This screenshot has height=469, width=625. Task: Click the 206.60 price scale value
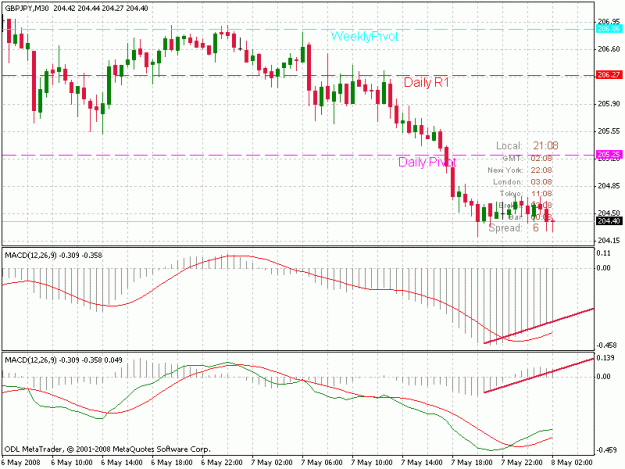609,49
